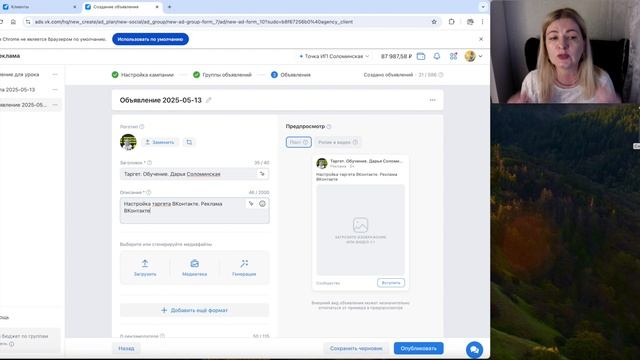Click the browser home icon

pyautogui.click(x=13, y=22)
